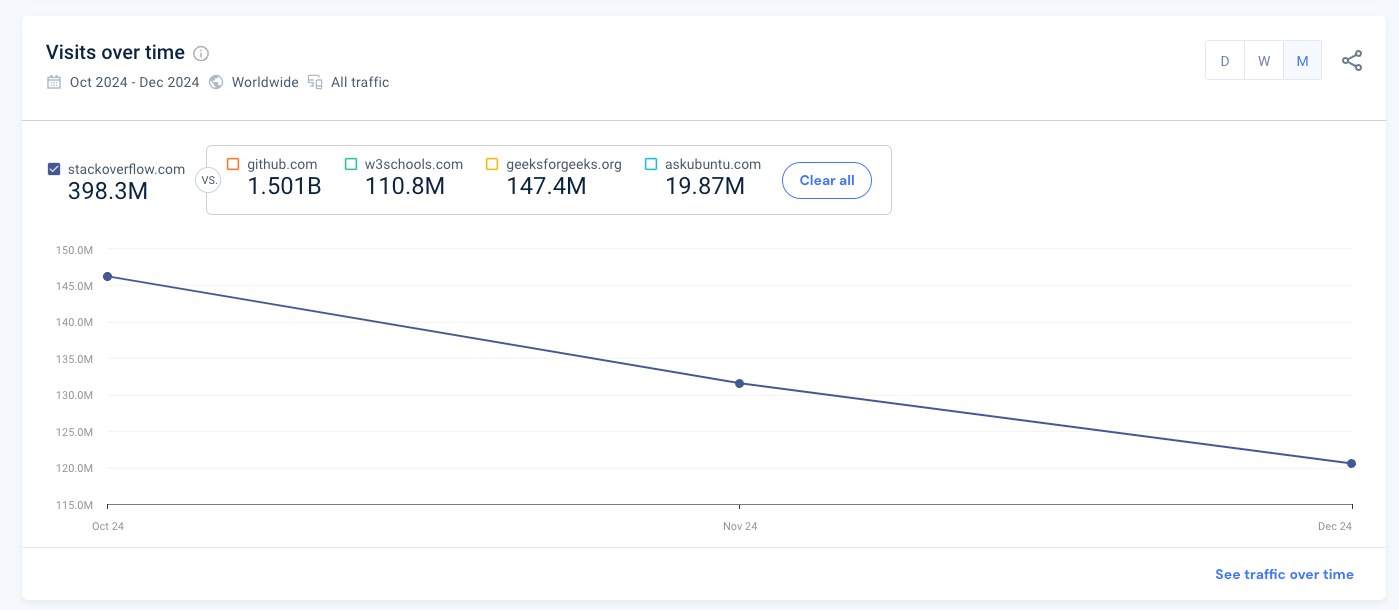Viewport: 1399px width, 610px height.
Task: Click the 150.0M axis label
Action: pos(74,250)
